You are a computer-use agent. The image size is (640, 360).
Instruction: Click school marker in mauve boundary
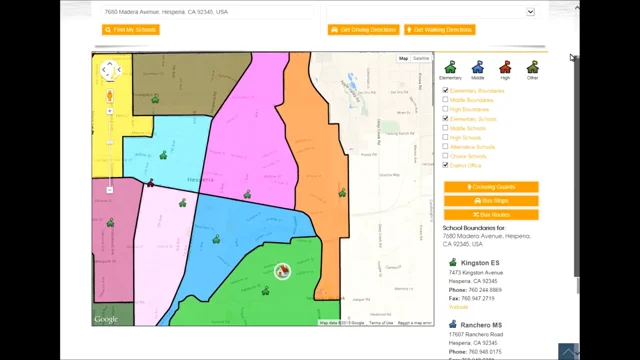coord(111,222)
